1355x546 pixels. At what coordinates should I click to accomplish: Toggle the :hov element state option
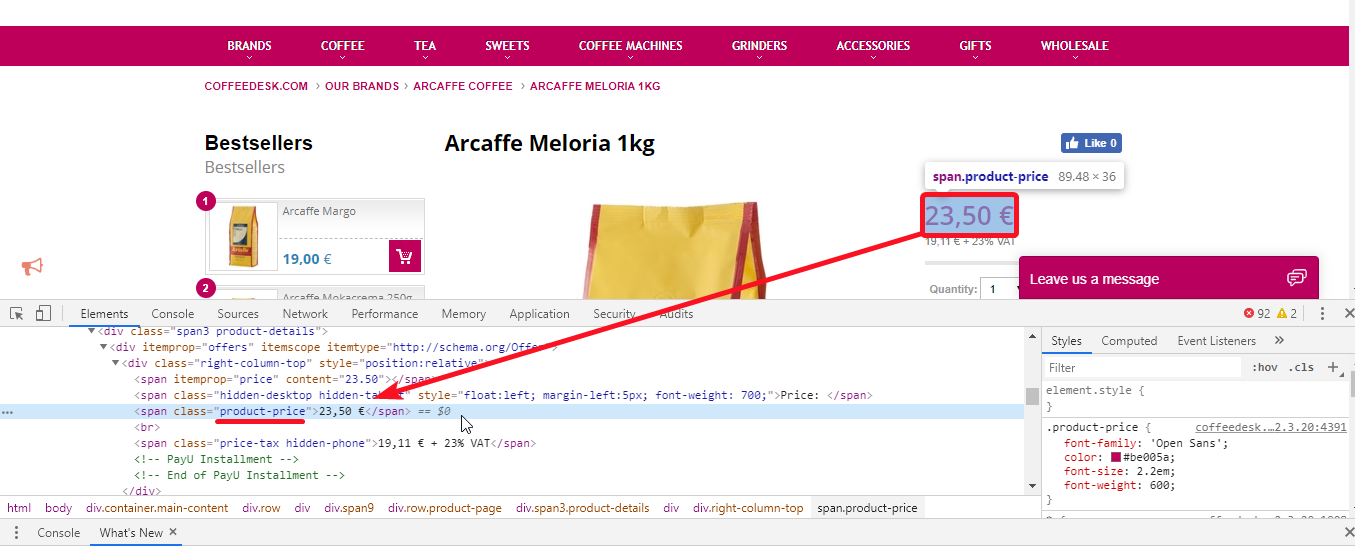click(1265, 367)
